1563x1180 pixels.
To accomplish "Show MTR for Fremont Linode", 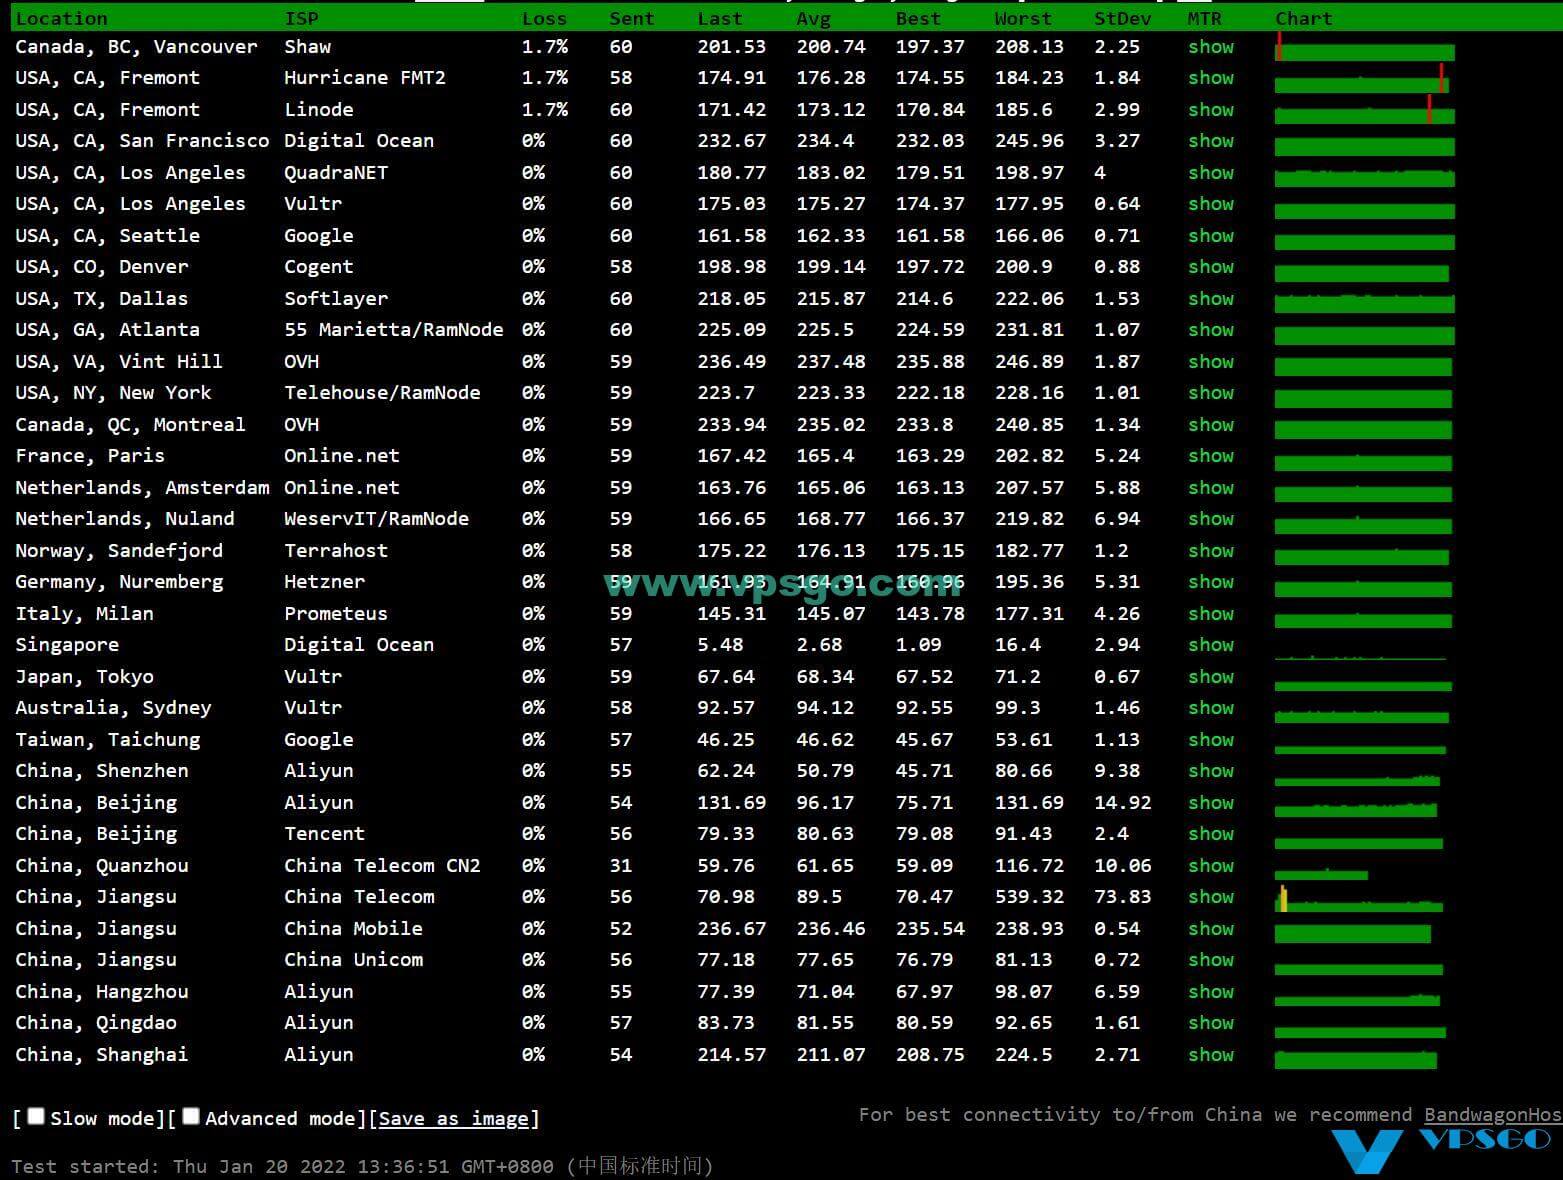I will pos(1211,110).
